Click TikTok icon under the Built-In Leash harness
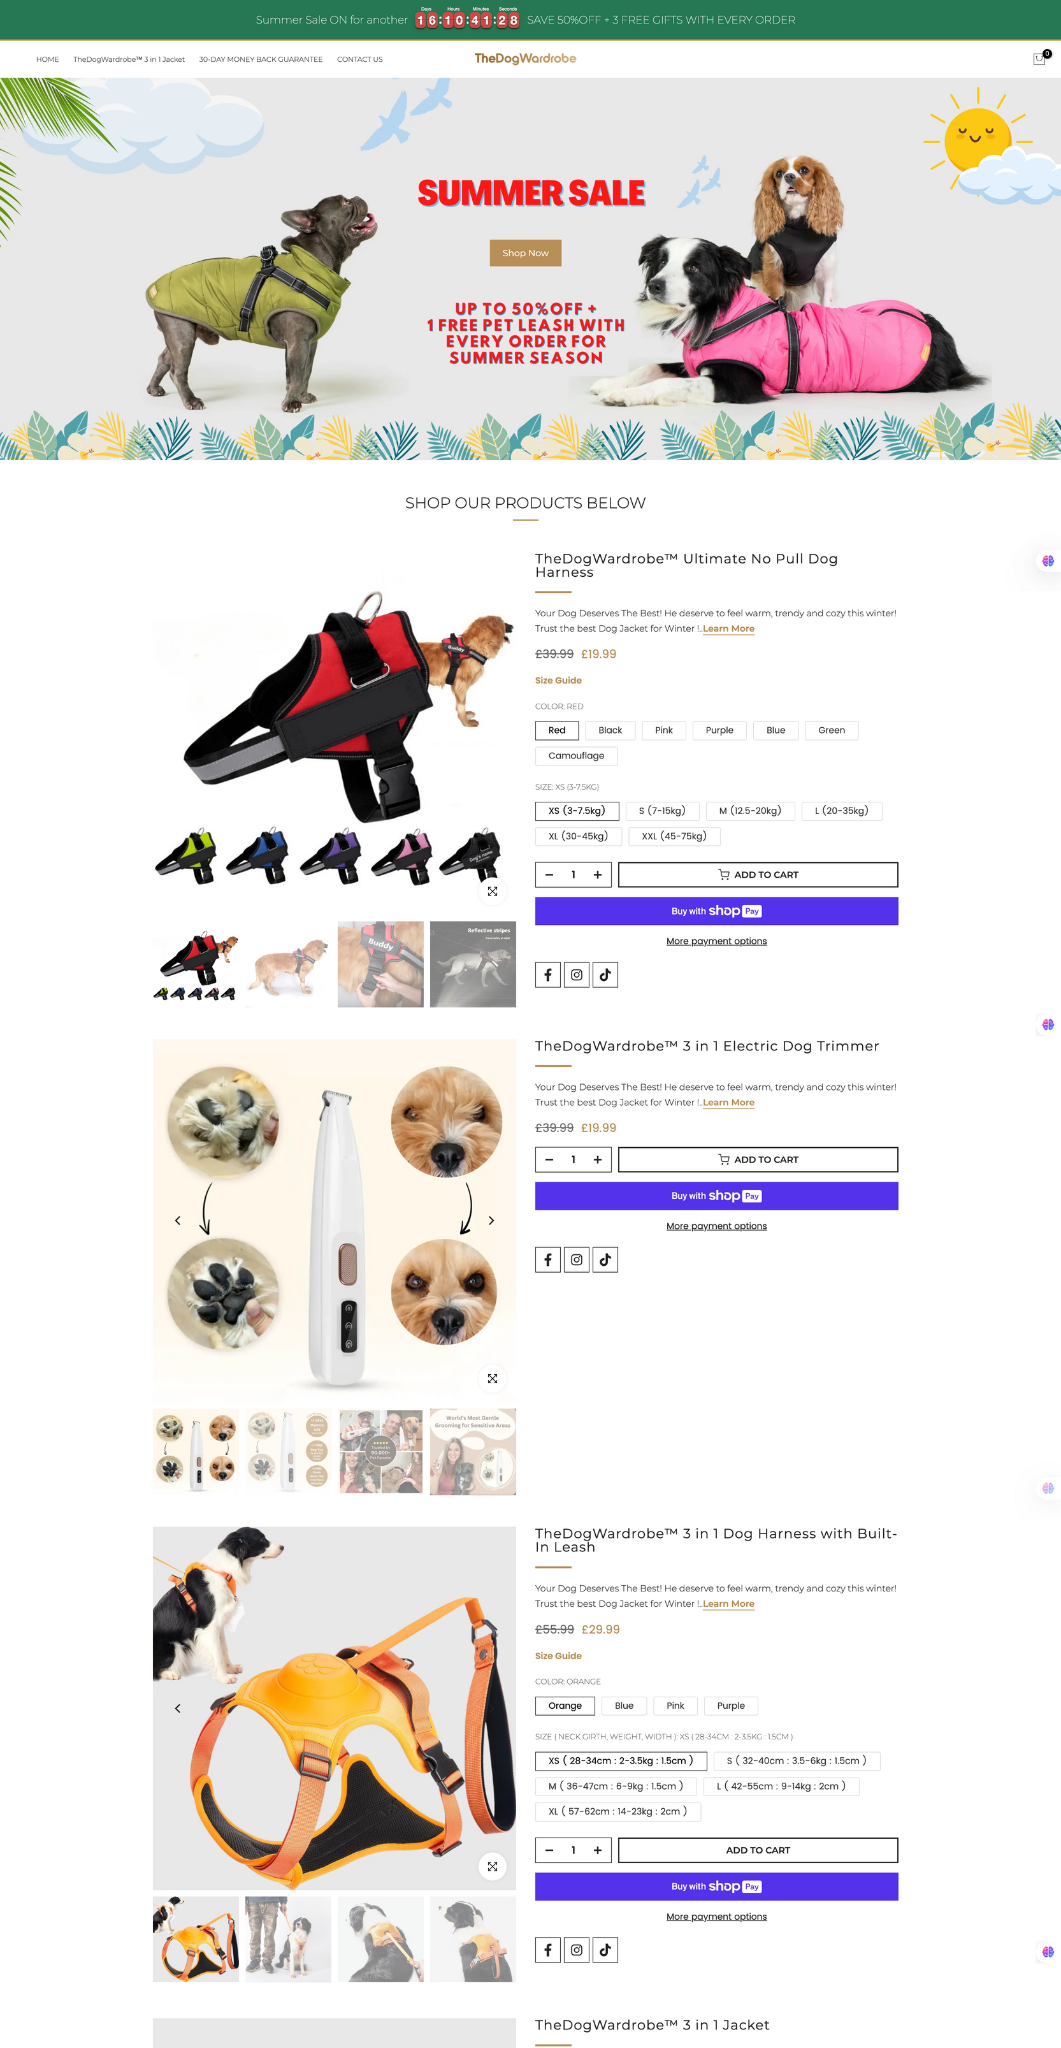The width and height of the screenshot is (1061, 2048). tap(605, 1950)
